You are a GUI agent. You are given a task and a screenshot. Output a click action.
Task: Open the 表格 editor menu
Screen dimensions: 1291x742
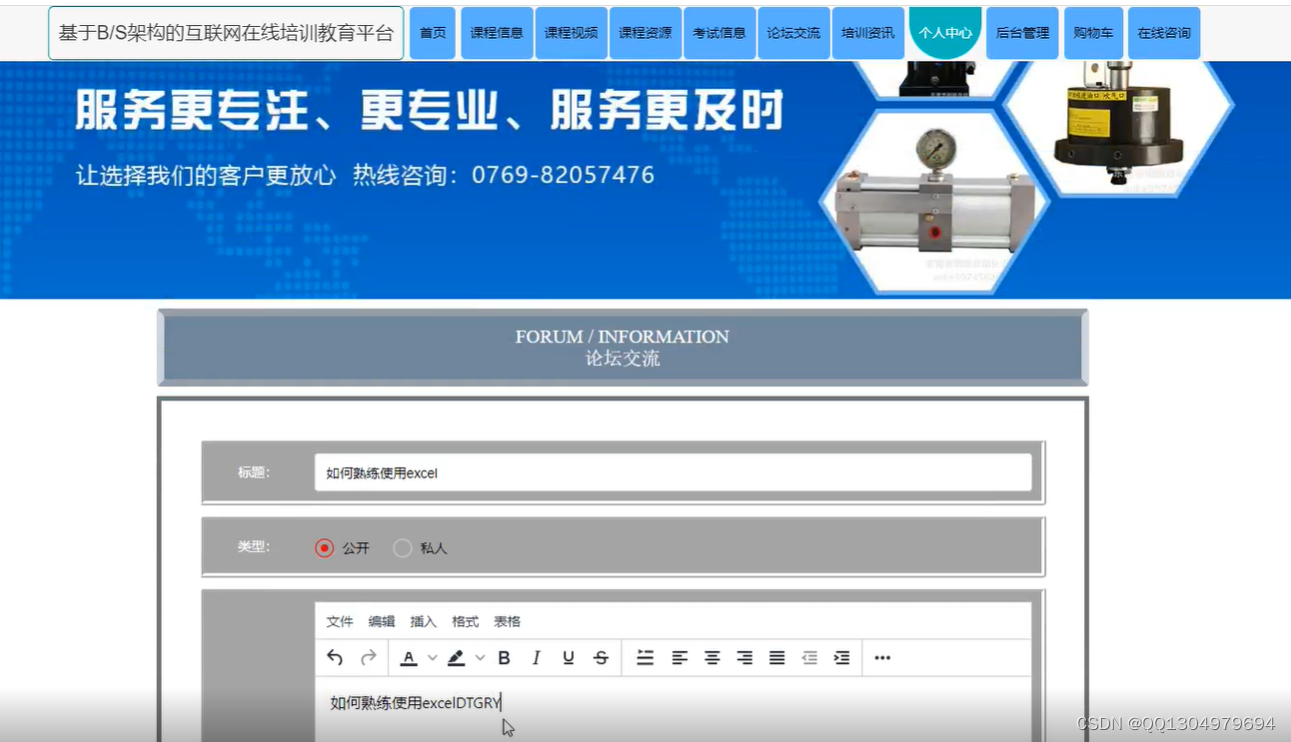tap(507, 622)
